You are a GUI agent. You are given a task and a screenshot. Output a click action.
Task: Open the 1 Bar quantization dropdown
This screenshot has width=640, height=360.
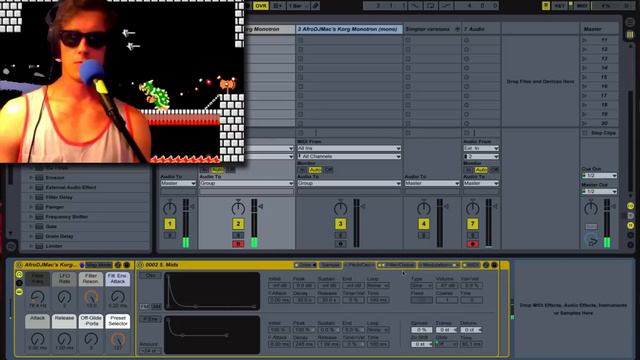[298, 6]
